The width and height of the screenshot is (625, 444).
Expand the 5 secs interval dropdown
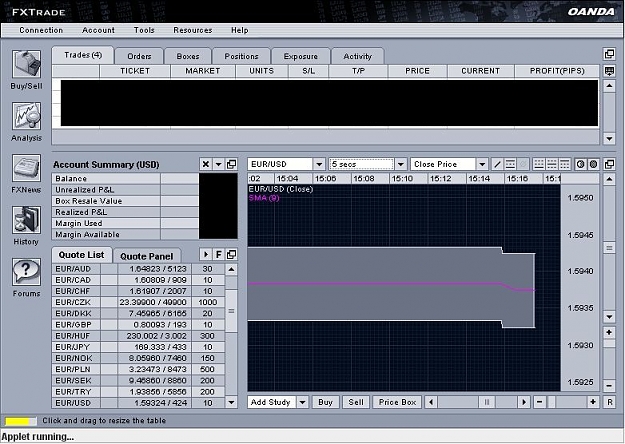click(401, 164)
